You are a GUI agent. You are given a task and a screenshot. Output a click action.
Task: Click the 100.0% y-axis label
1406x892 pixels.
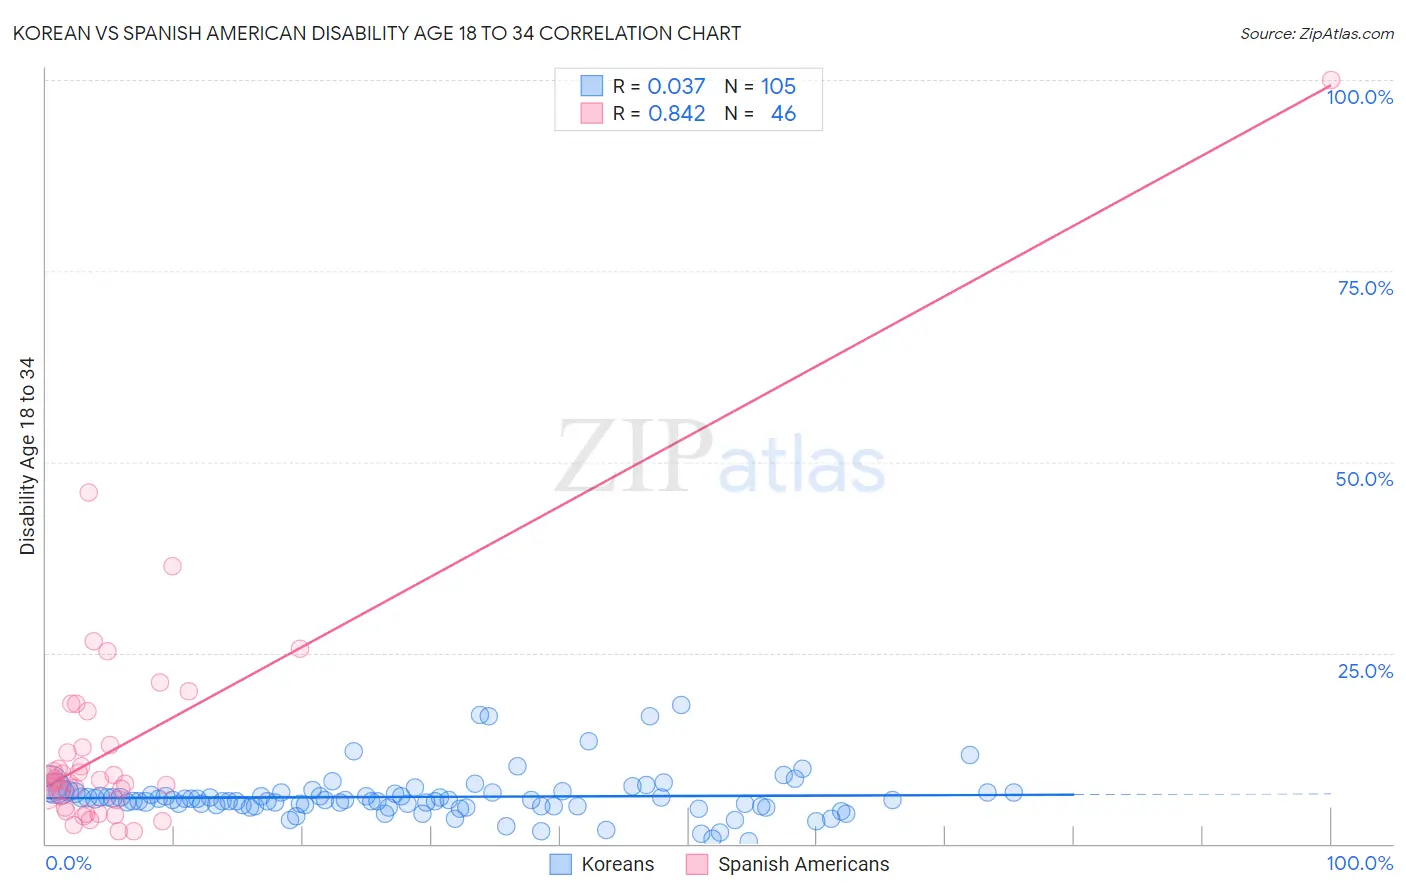pyautogui.click(x=1360, y=97)
